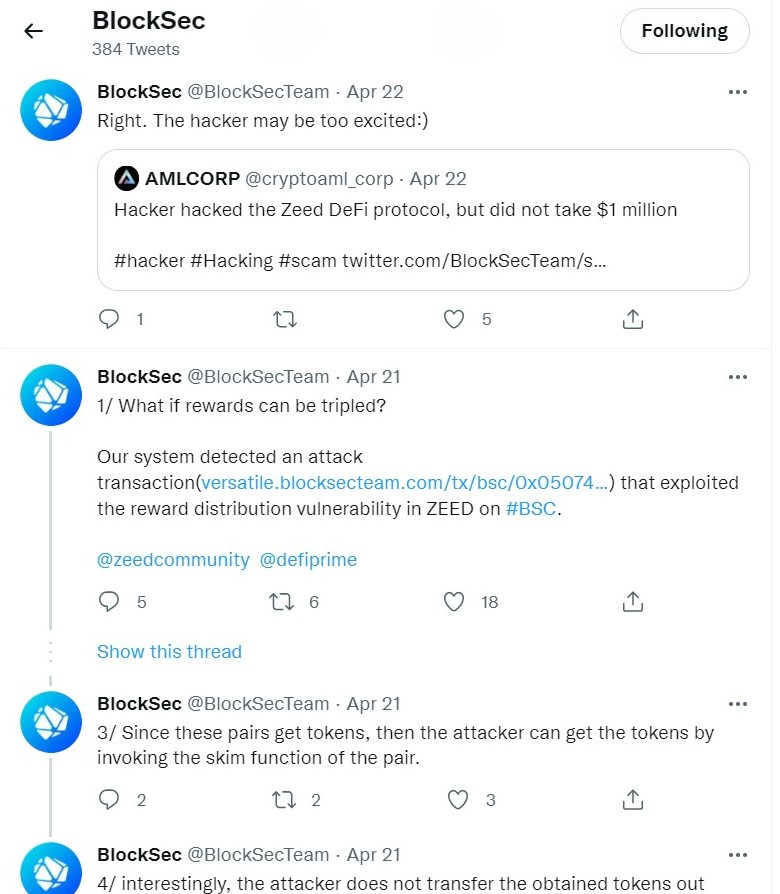Click BlockSec avatar on the Apr 22 tweet
780x894 pixels.
click(50, 109)
